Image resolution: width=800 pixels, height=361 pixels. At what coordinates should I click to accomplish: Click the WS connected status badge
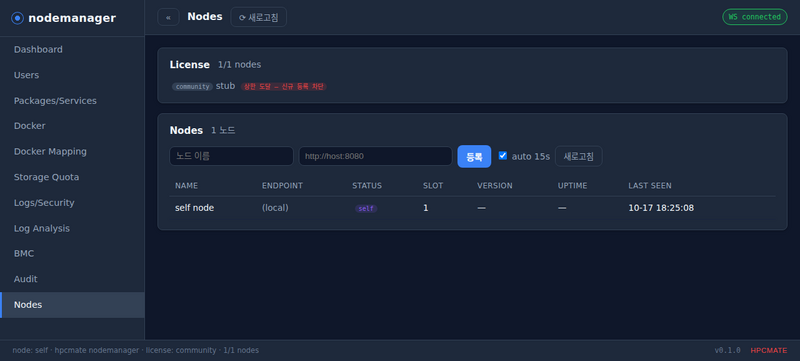click(x=755, y=17)
